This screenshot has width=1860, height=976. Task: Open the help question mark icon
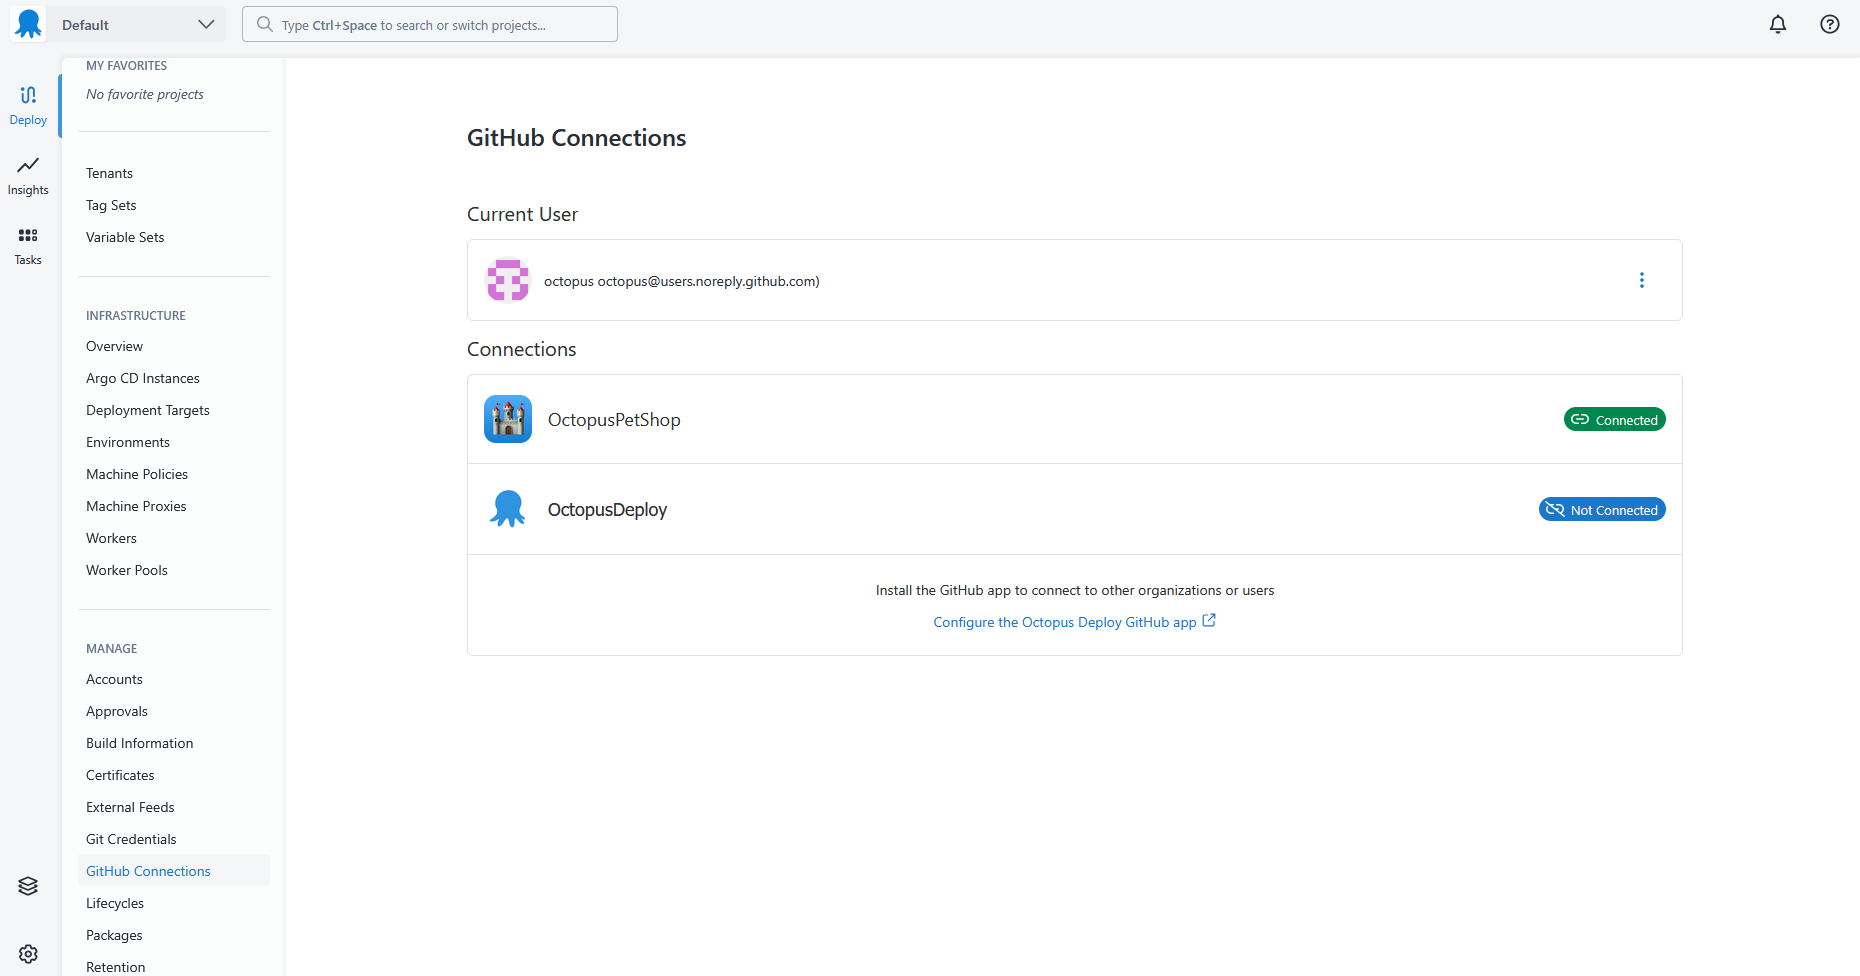1830,24
